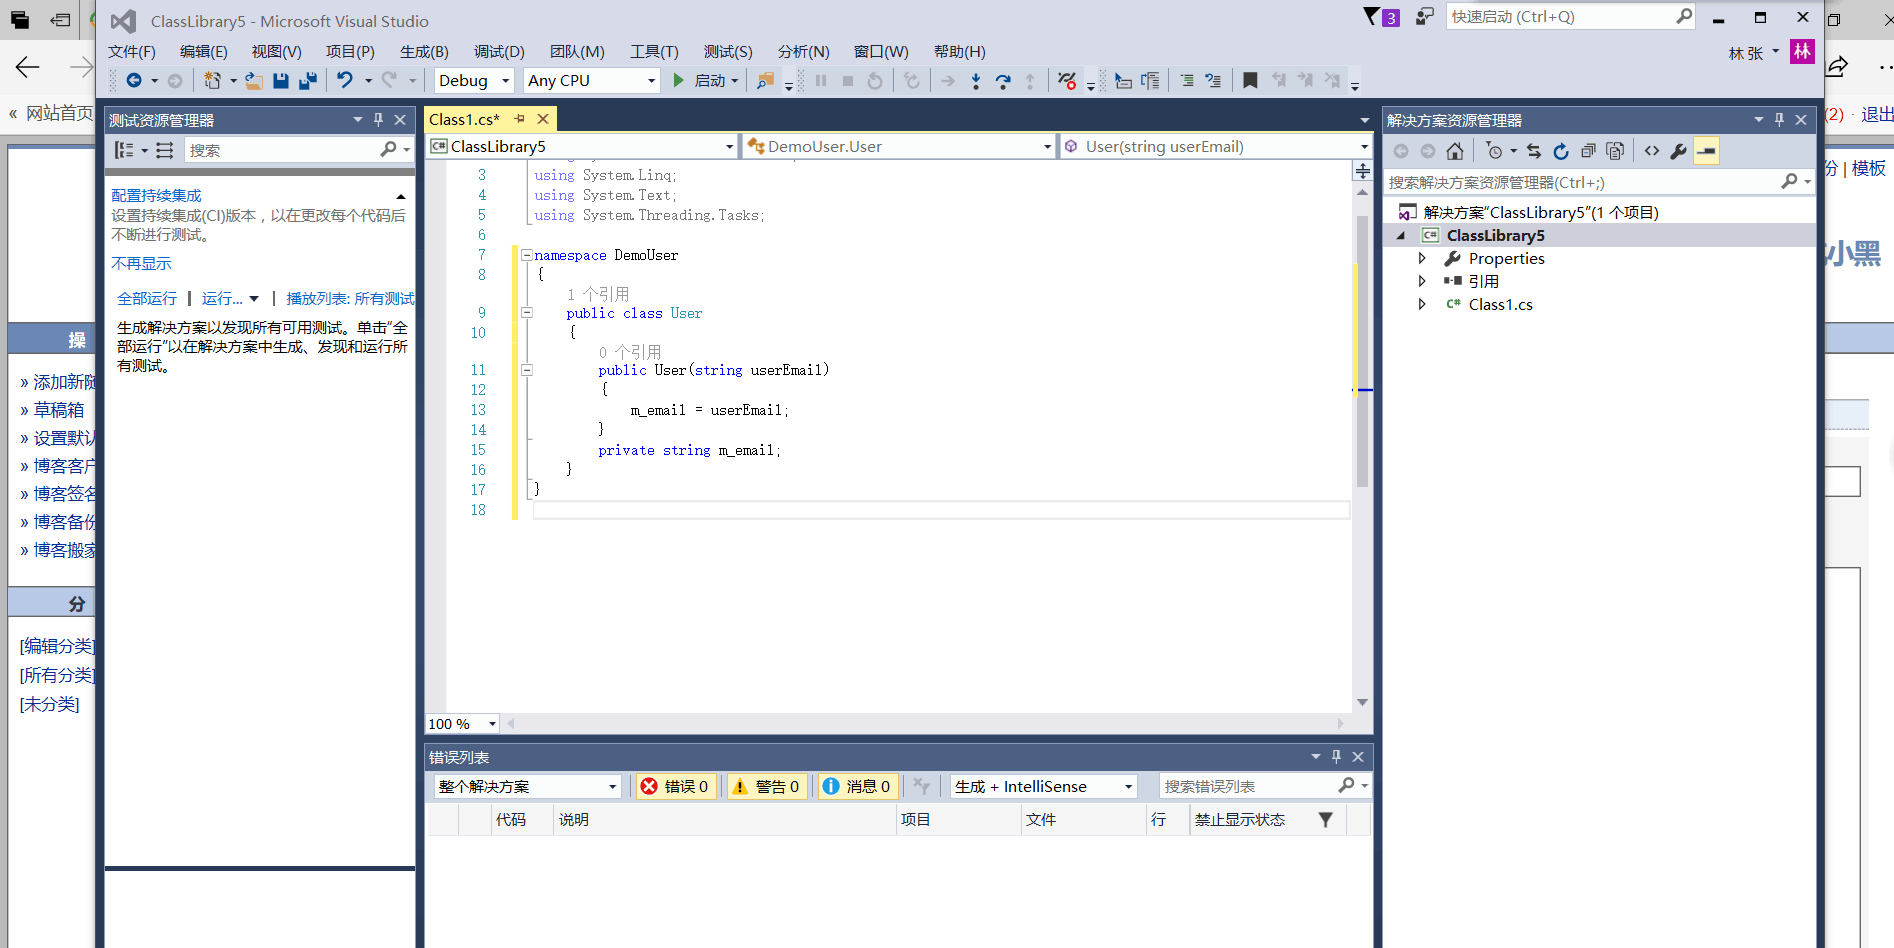Open the 生成(B) menu

click(424, 51)
